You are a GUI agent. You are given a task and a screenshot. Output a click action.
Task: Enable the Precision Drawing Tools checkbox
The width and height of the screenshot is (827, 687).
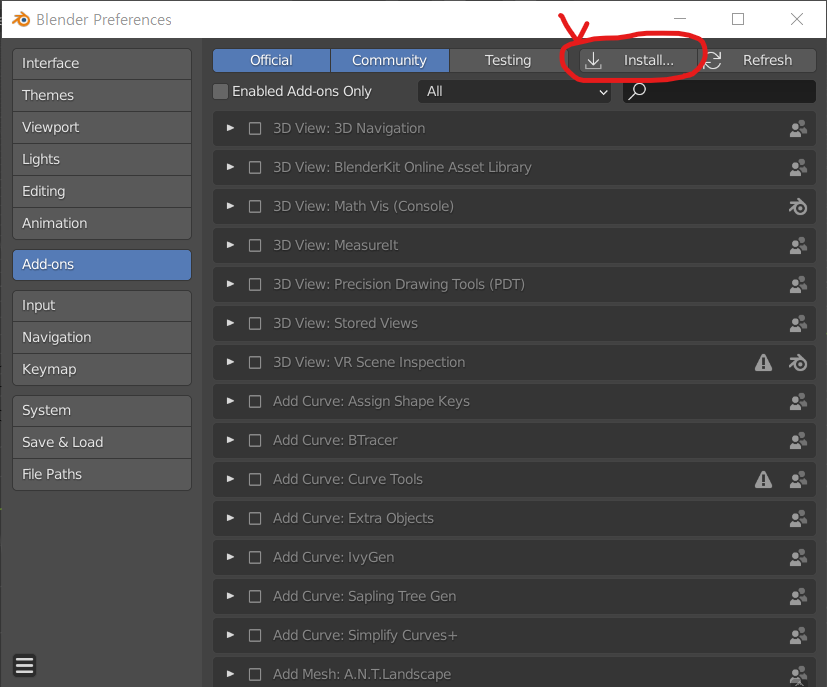(255, 285)
